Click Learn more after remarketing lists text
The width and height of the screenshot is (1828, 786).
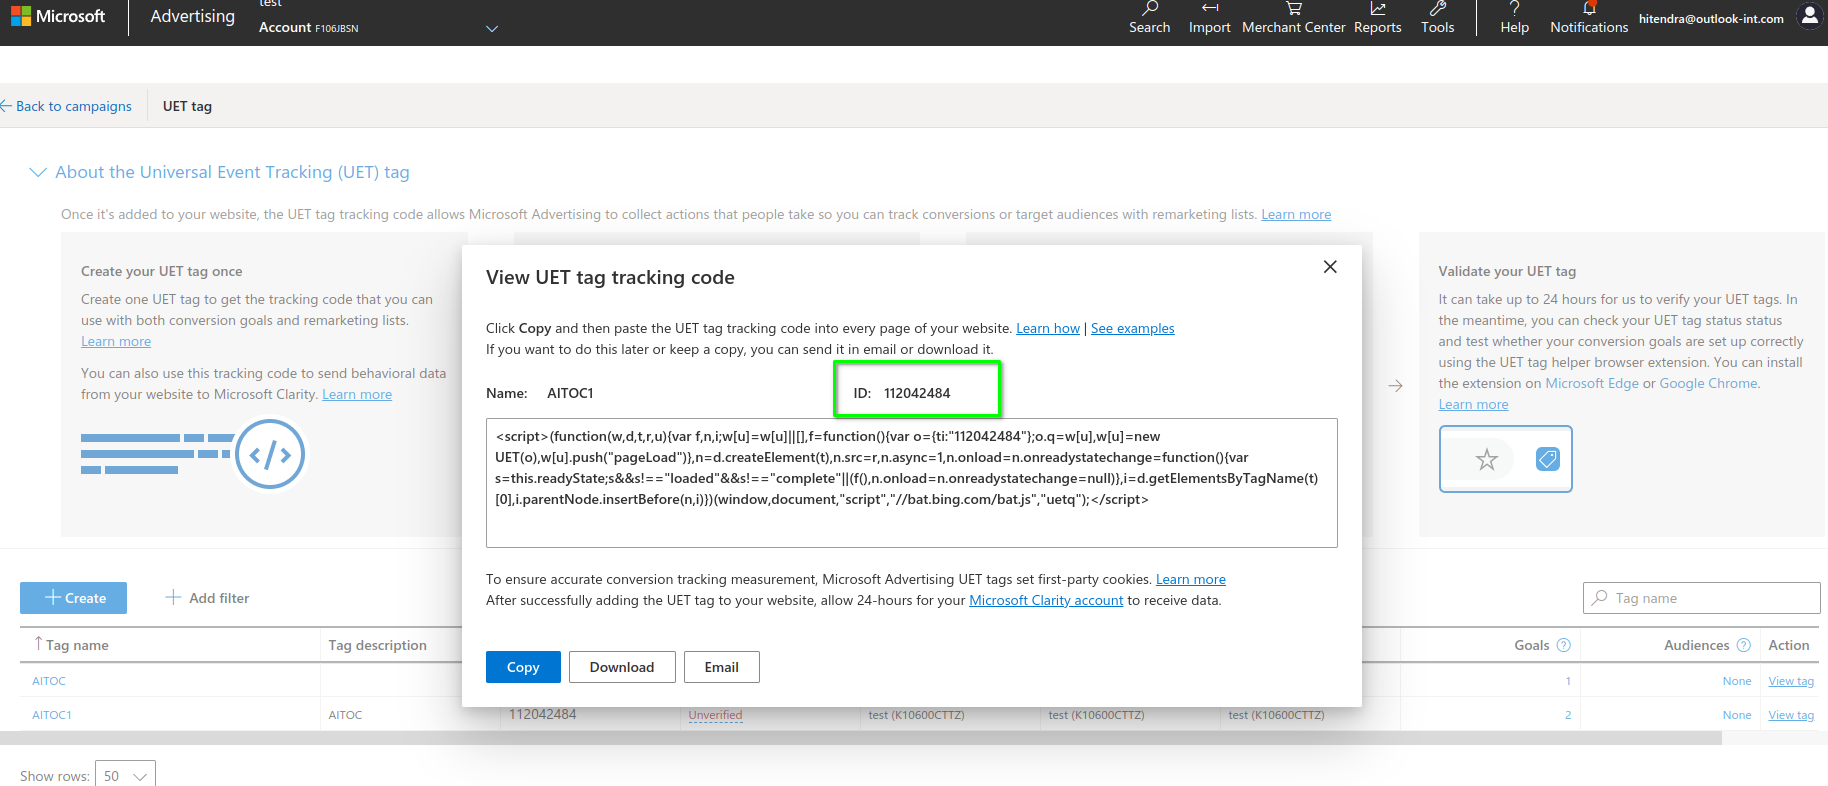pyautogui.click(x=1296, y=214)
